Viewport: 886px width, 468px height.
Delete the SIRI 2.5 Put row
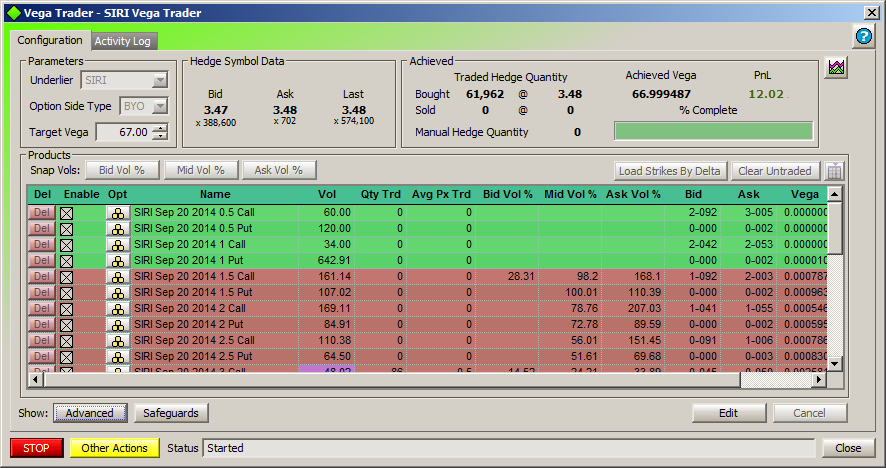click(42, 357)
